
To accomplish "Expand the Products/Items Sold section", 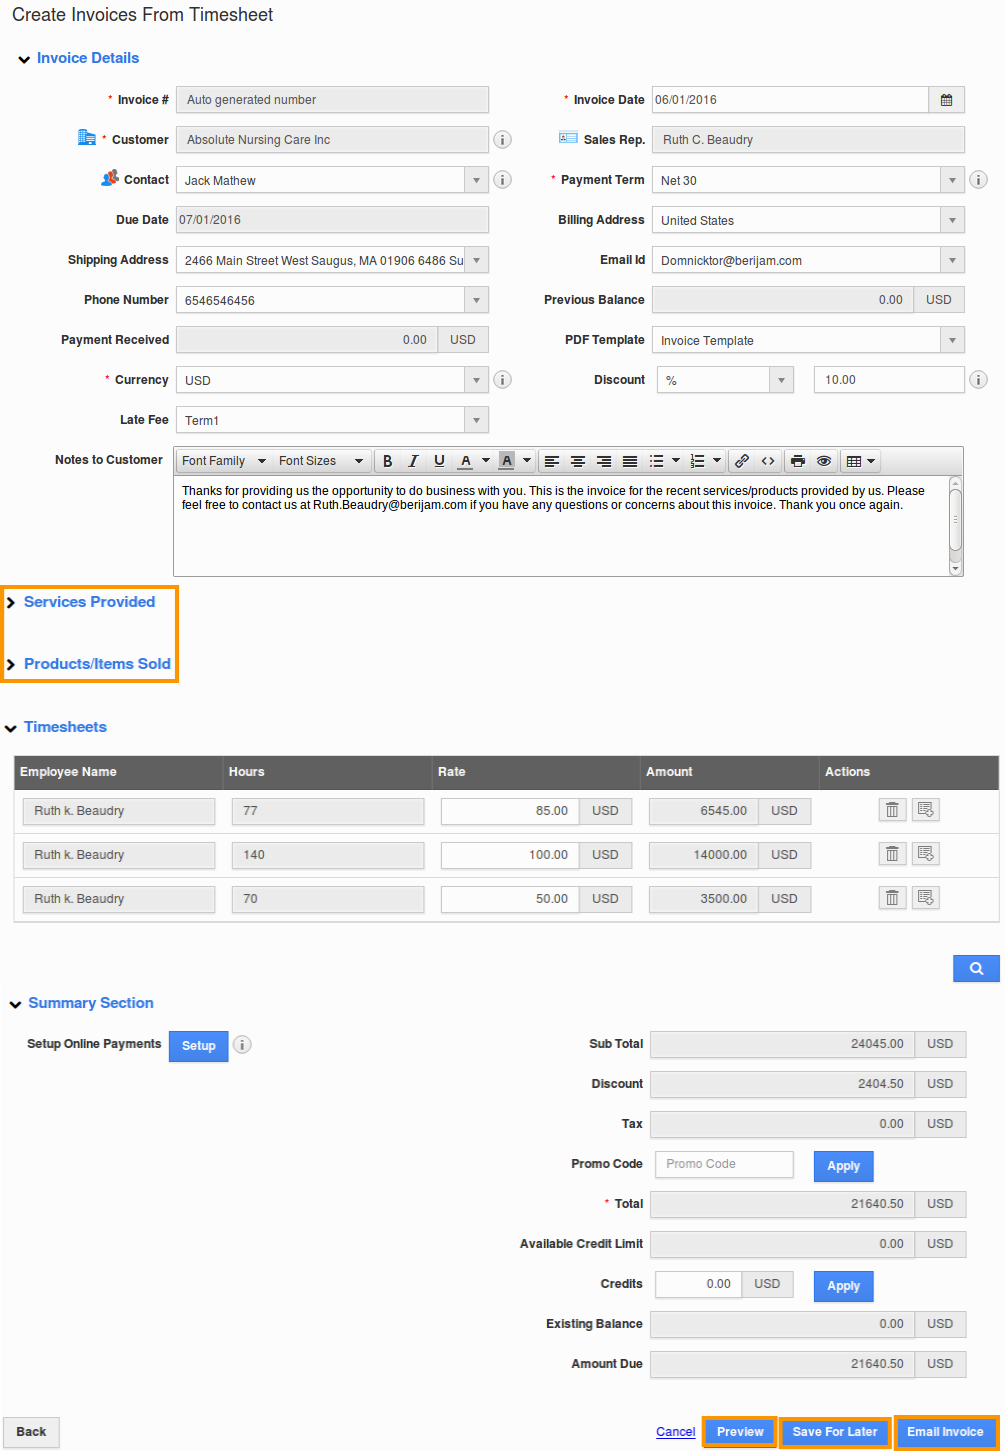I will coord(97,664).
